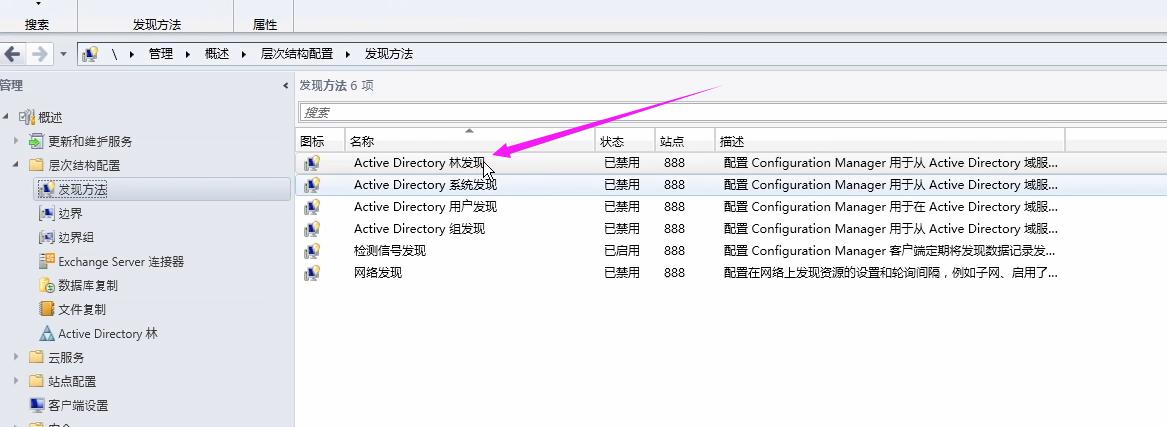Click the icon of Active Directory 林发现 row
Screen dimensions: 1167x427
click(312, 163)
